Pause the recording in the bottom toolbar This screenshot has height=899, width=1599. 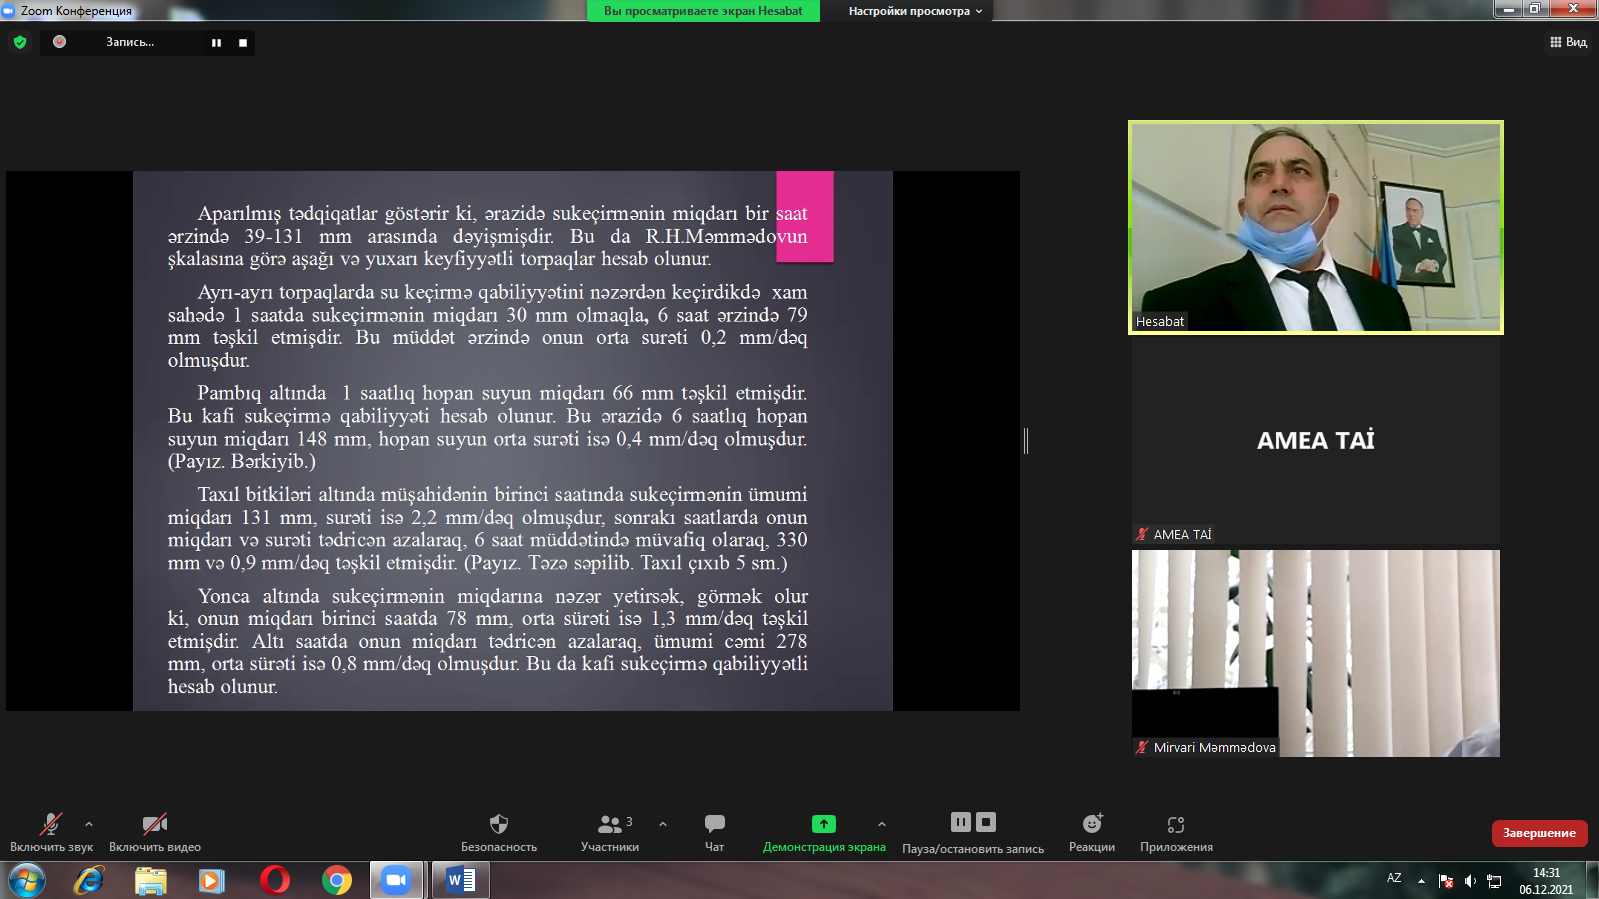[x=960, y=822]
